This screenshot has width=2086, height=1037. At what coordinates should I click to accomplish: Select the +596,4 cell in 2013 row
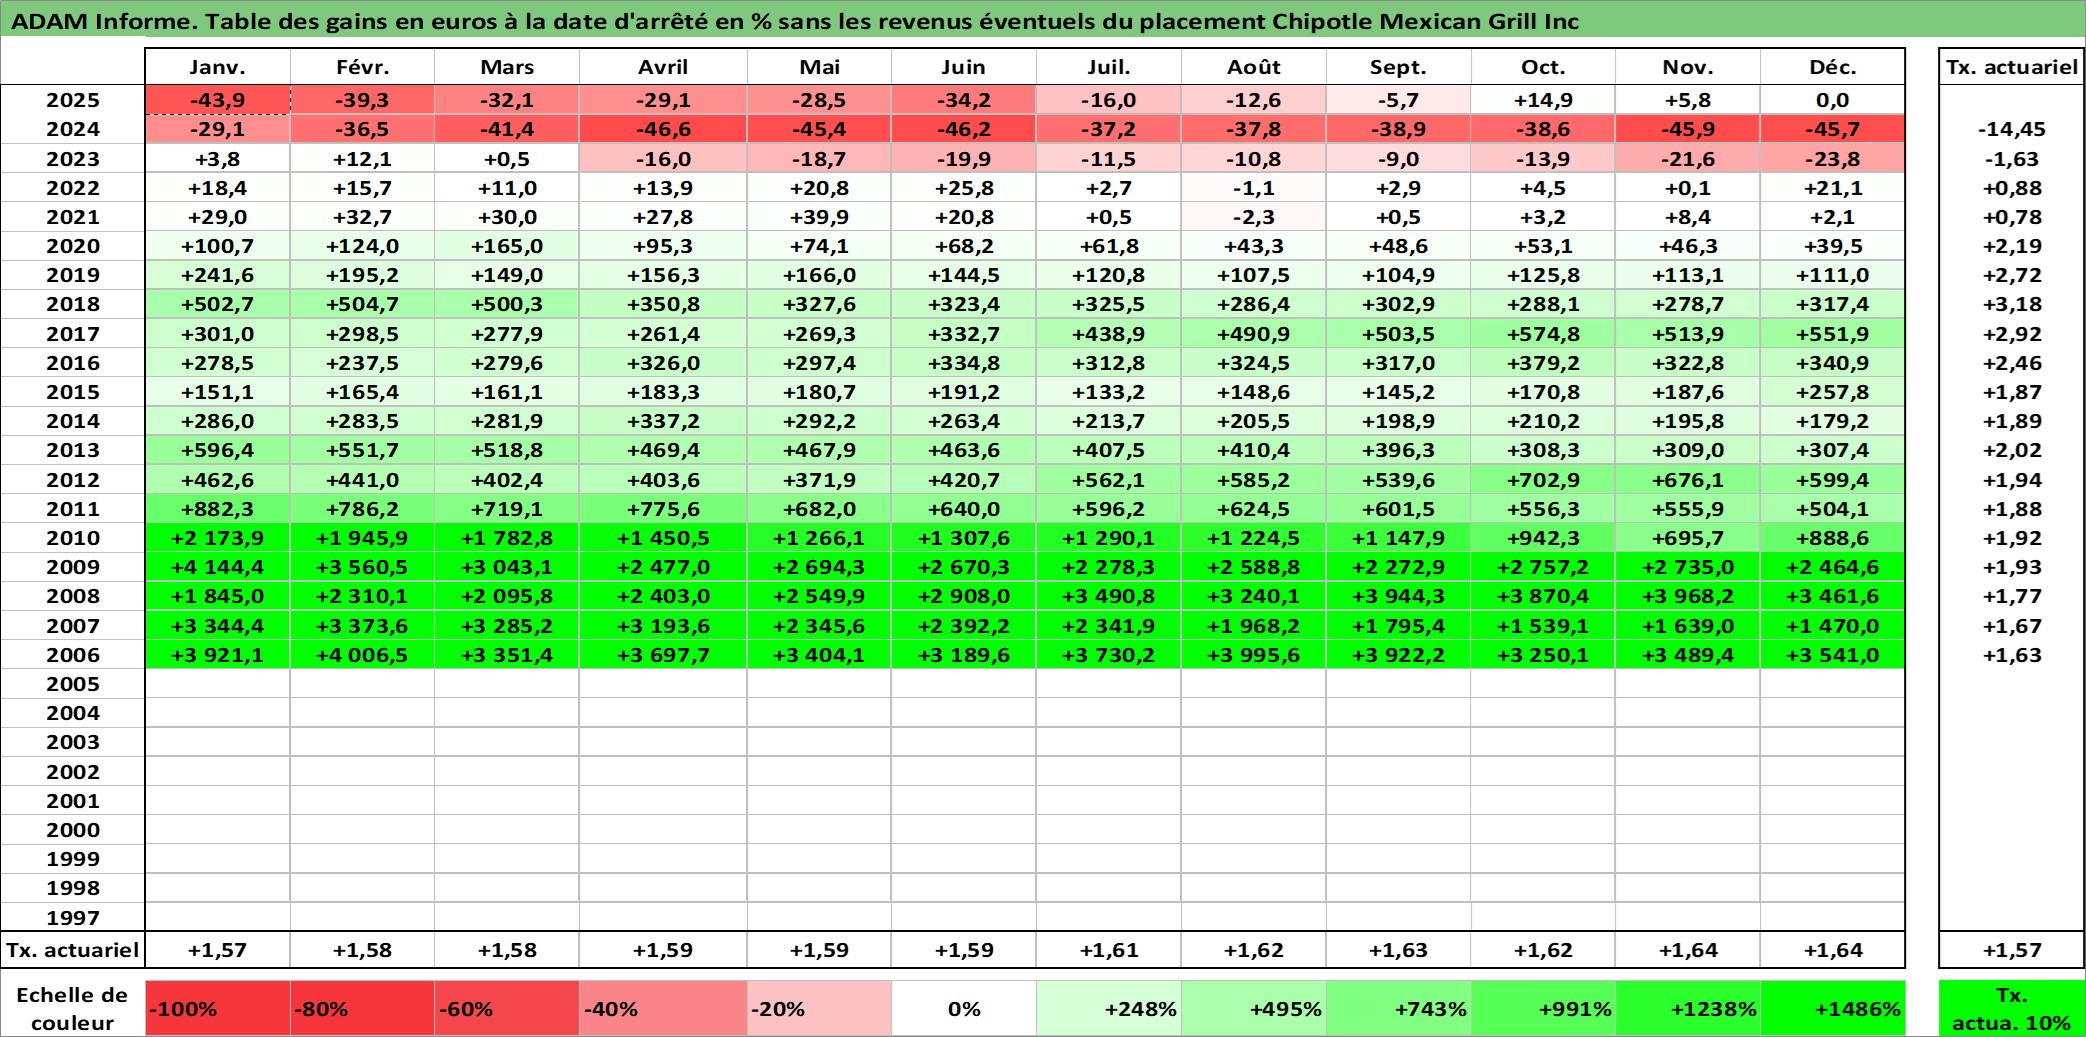(217, 450)
